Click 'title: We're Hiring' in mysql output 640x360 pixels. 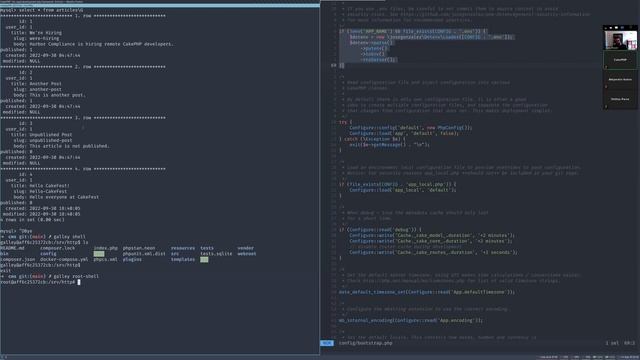(36, 33)
